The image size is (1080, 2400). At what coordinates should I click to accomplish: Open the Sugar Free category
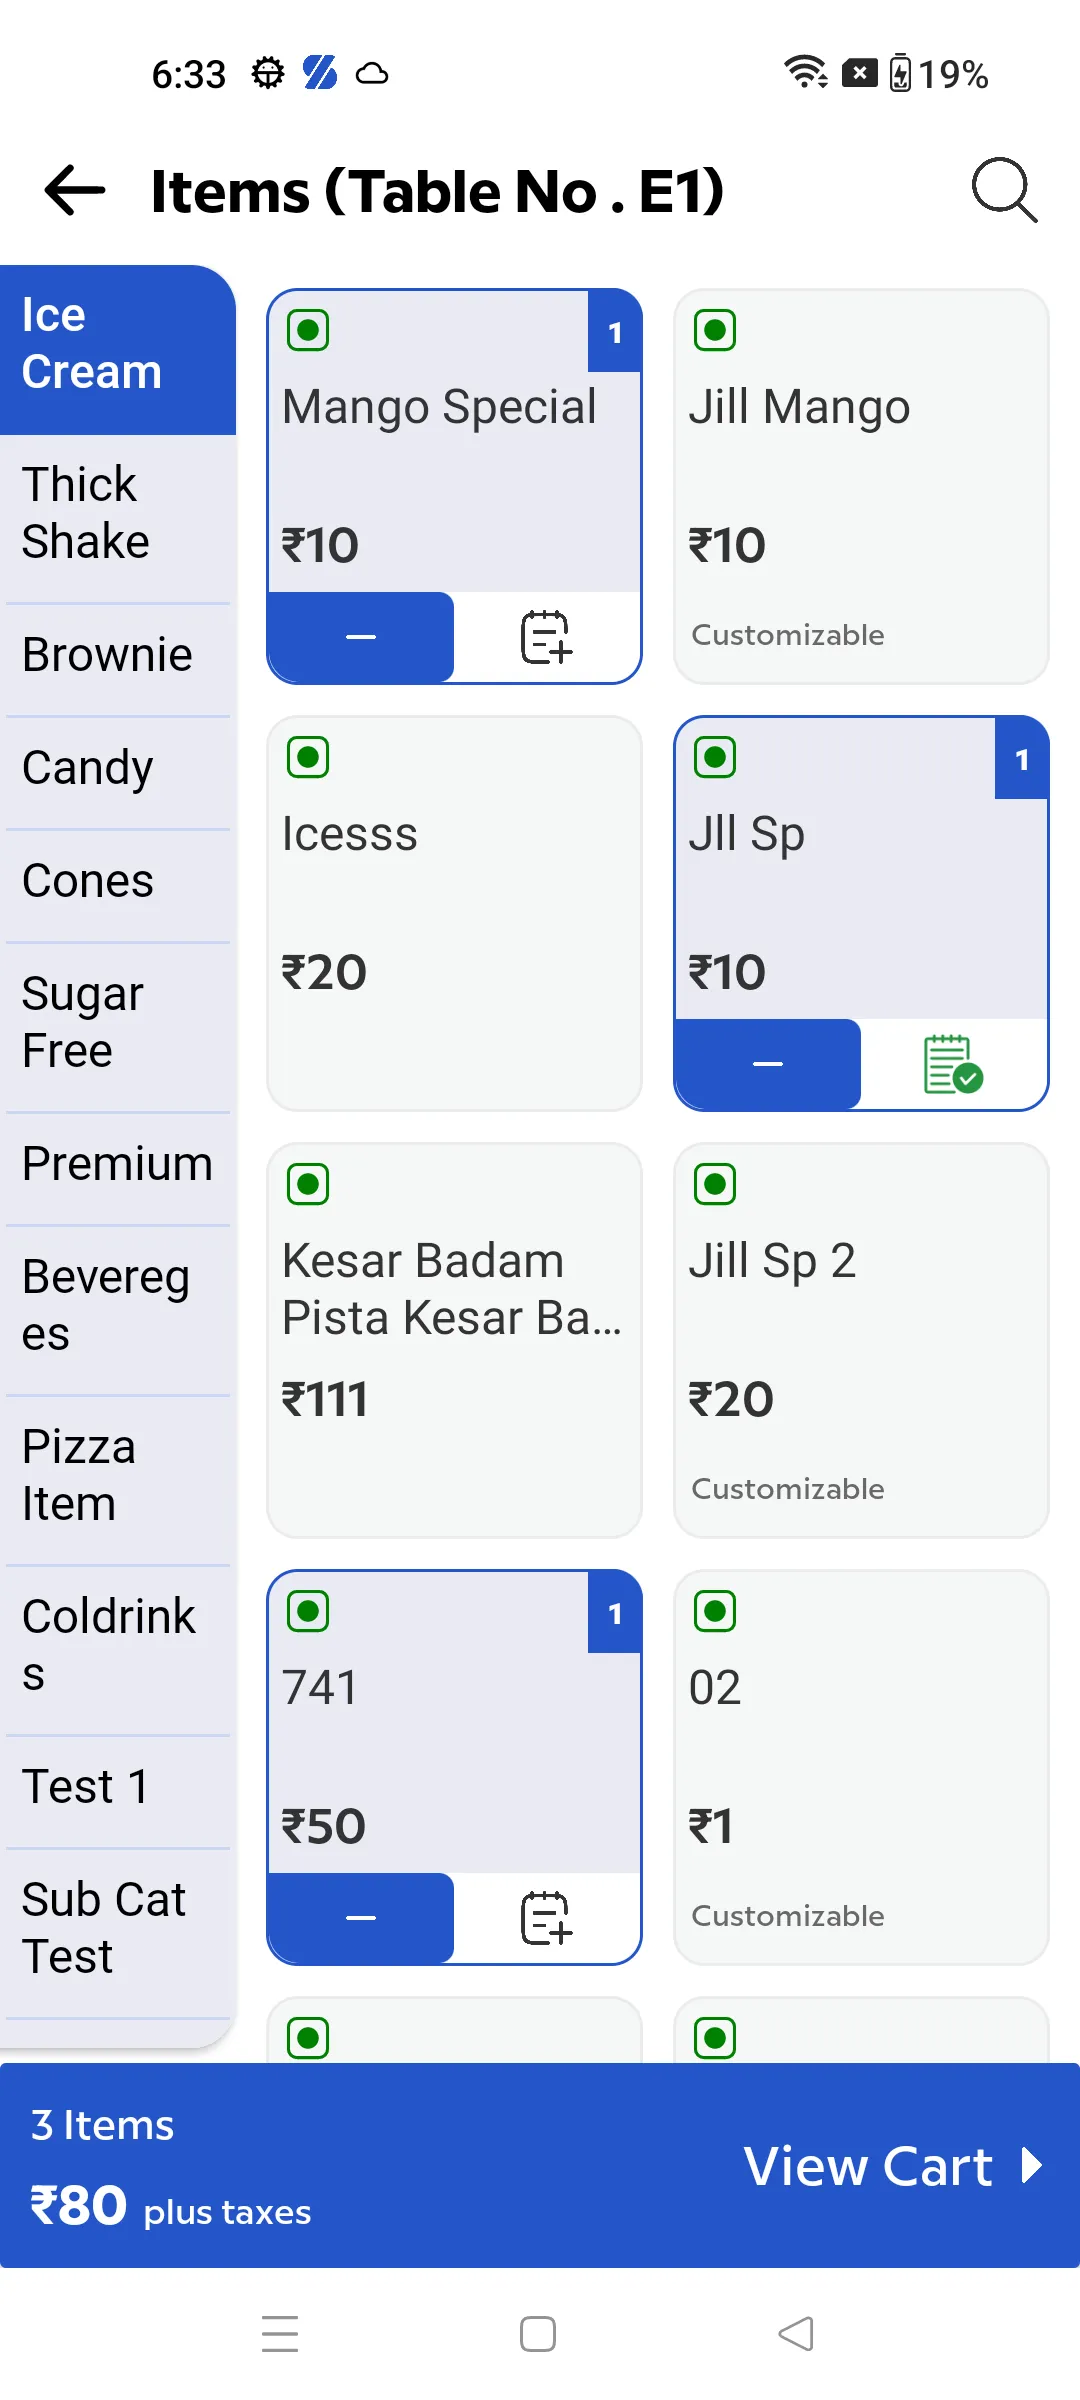[x=118, y=1023]
